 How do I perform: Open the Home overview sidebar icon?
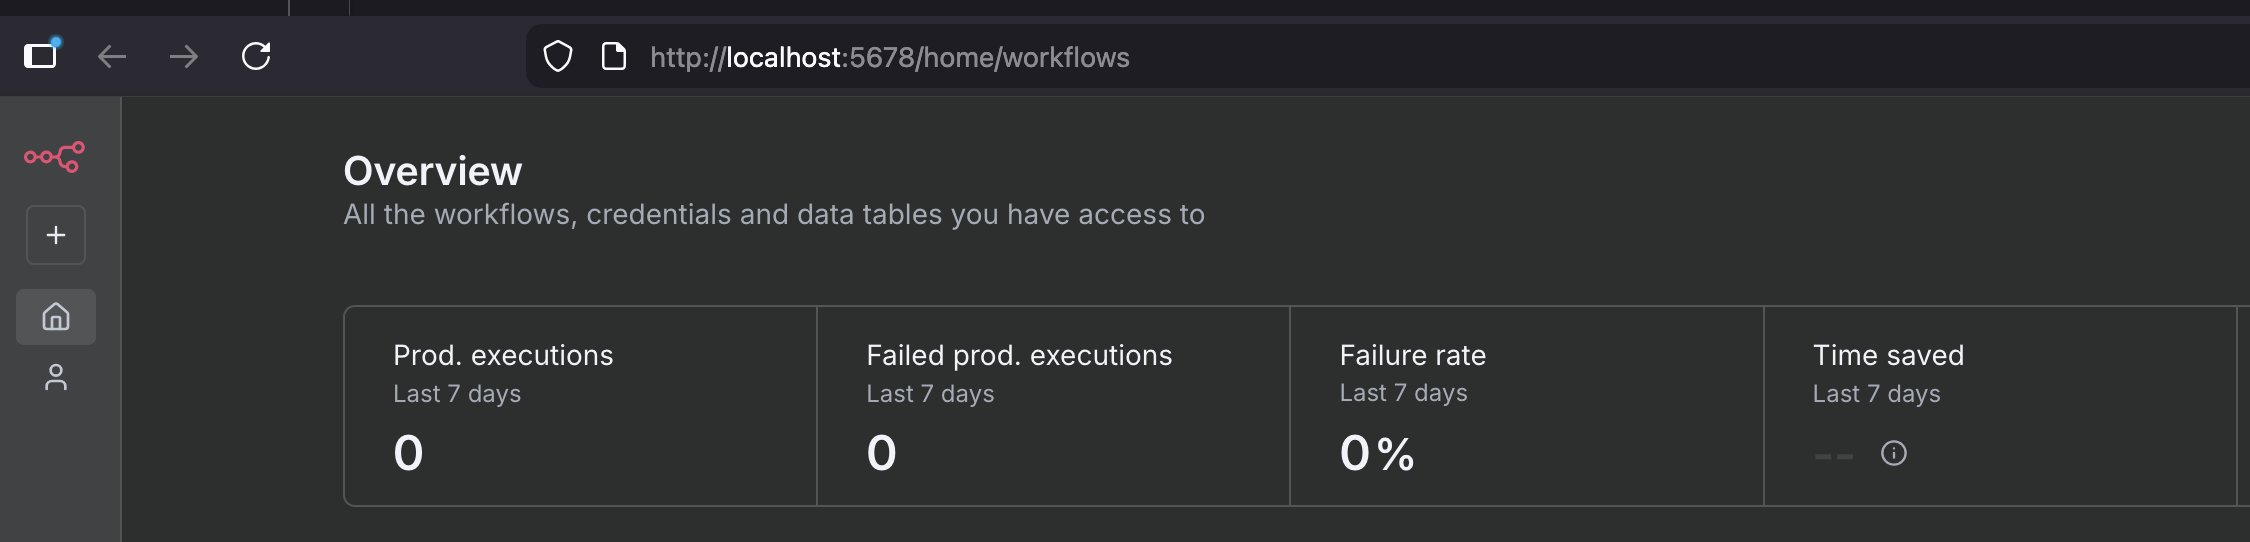point(56,317)
